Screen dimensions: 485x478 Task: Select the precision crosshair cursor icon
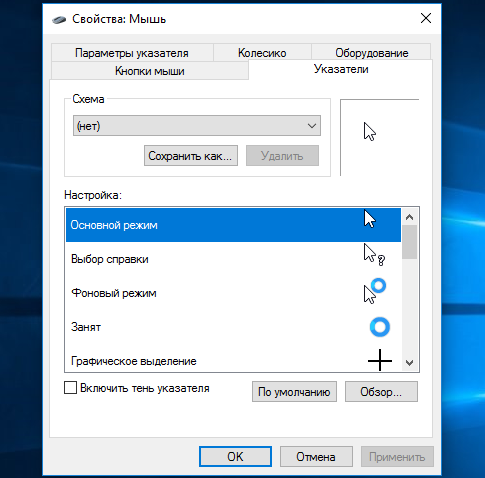point(380,360)
